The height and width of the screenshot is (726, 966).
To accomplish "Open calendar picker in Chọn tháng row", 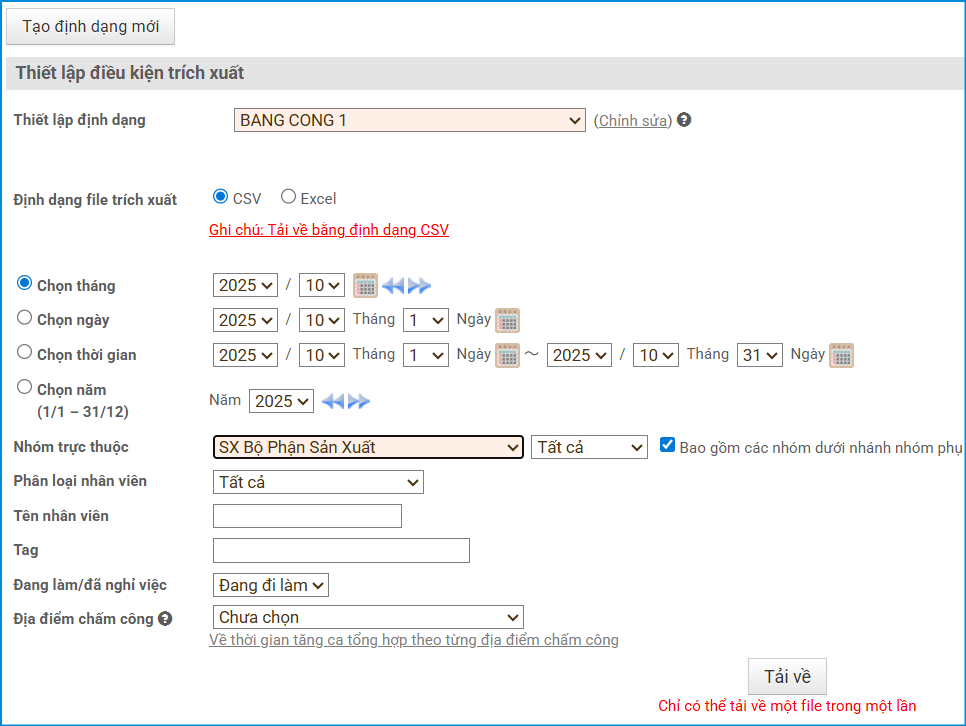I will [x=365, y=286].
